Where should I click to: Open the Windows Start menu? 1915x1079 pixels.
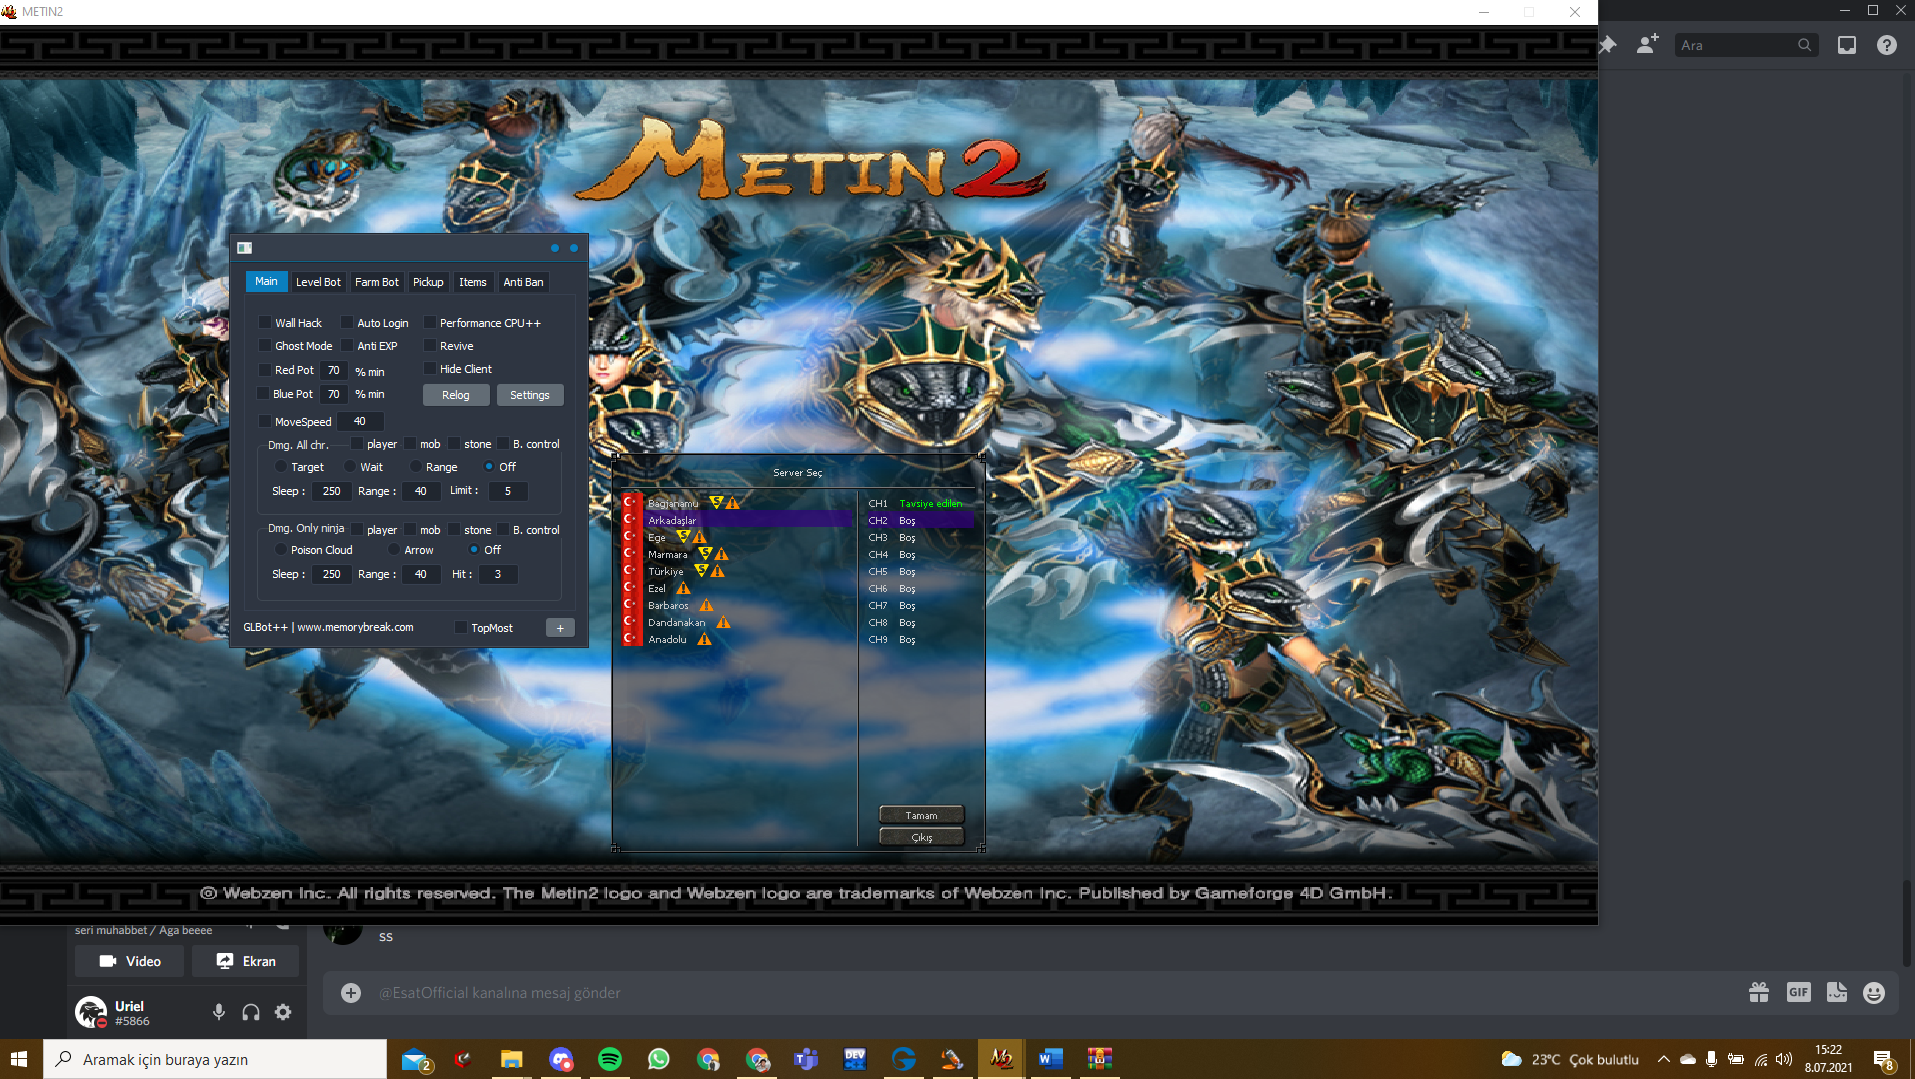tap(19, 1059)
